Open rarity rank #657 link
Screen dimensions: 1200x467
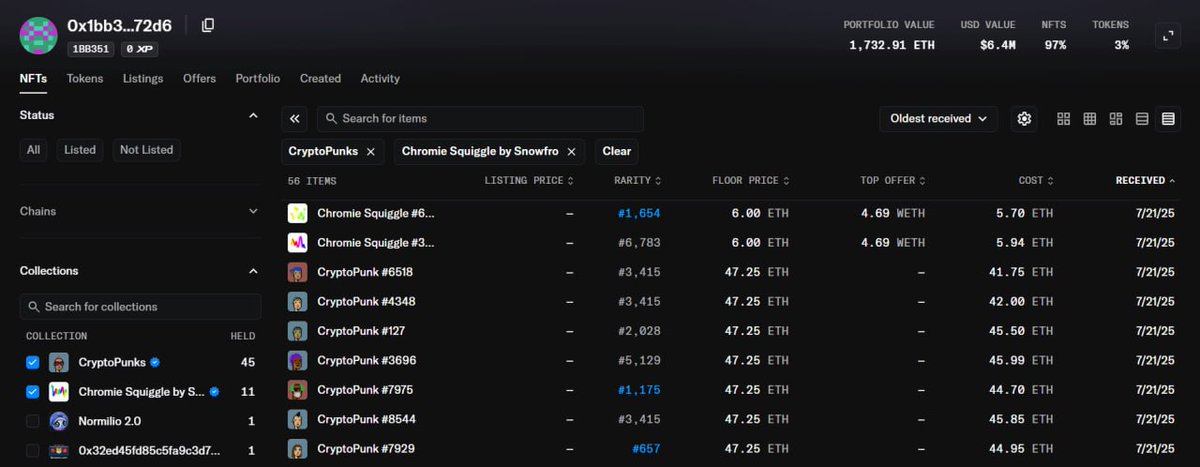coord(646,449)
